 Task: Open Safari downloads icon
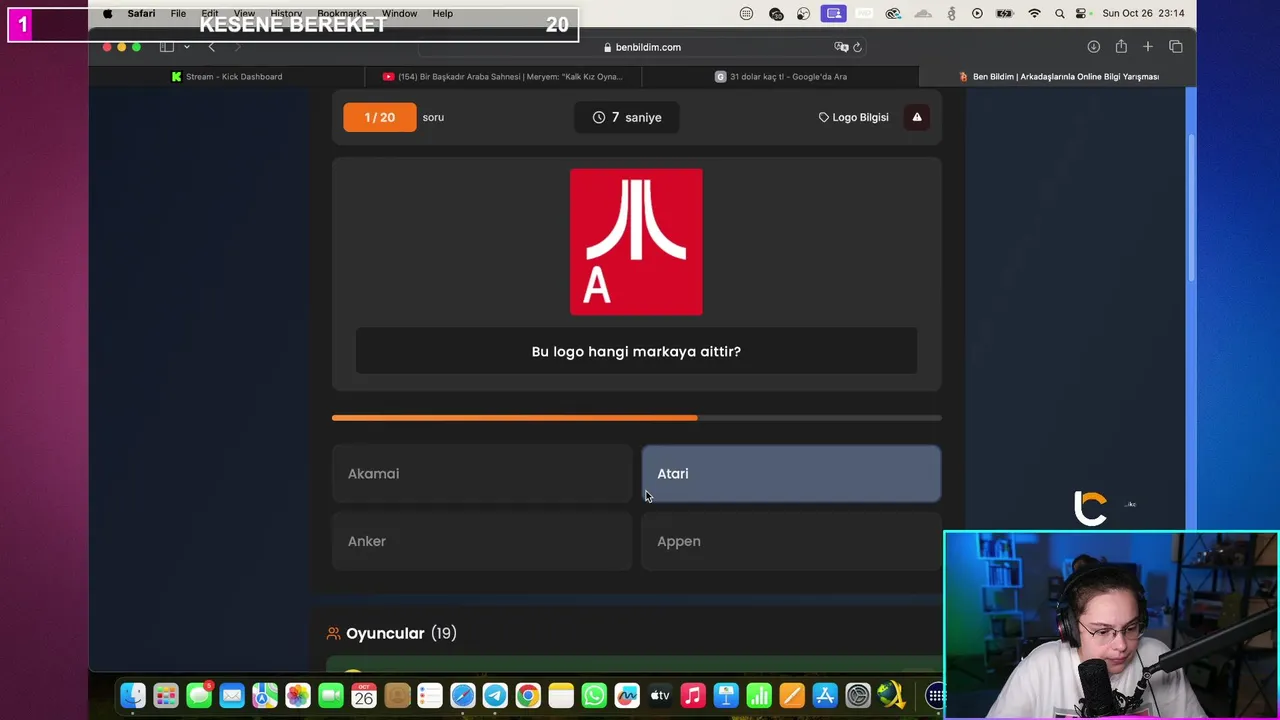[x=1094, y=47]
